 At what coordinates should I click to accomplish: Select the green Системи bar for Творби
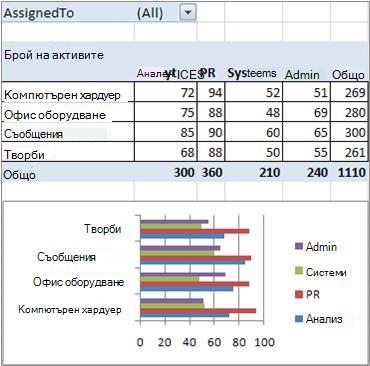coord(171,226)
